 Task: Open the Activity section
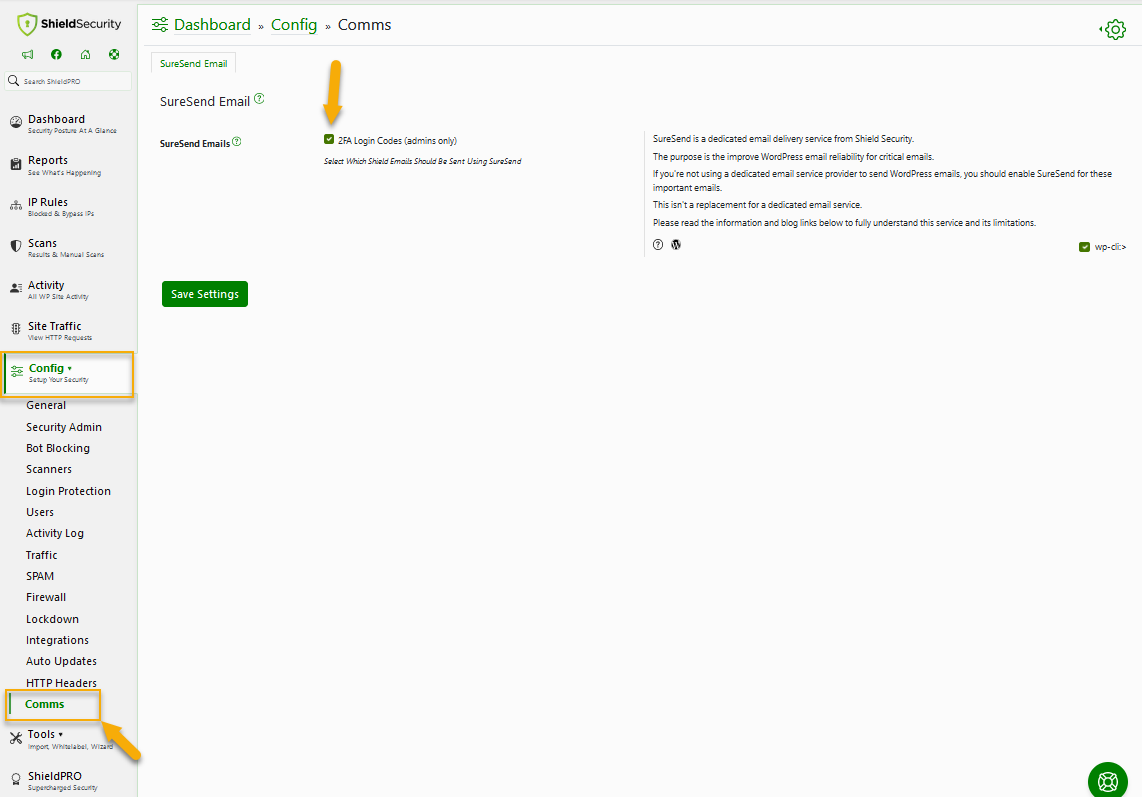(68, 289)
